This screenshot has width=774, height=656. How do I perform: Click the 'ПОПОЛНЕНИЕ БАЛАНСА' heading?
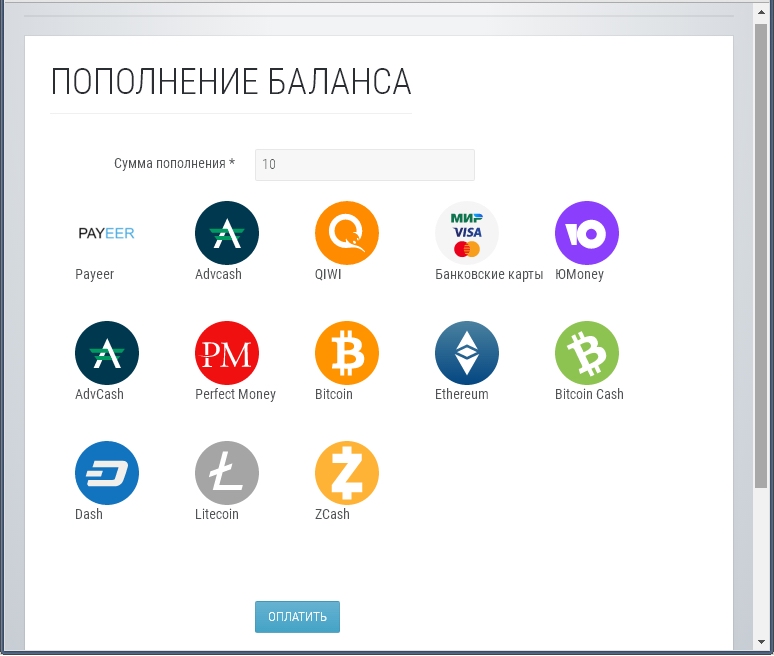(x=231, y=82)
